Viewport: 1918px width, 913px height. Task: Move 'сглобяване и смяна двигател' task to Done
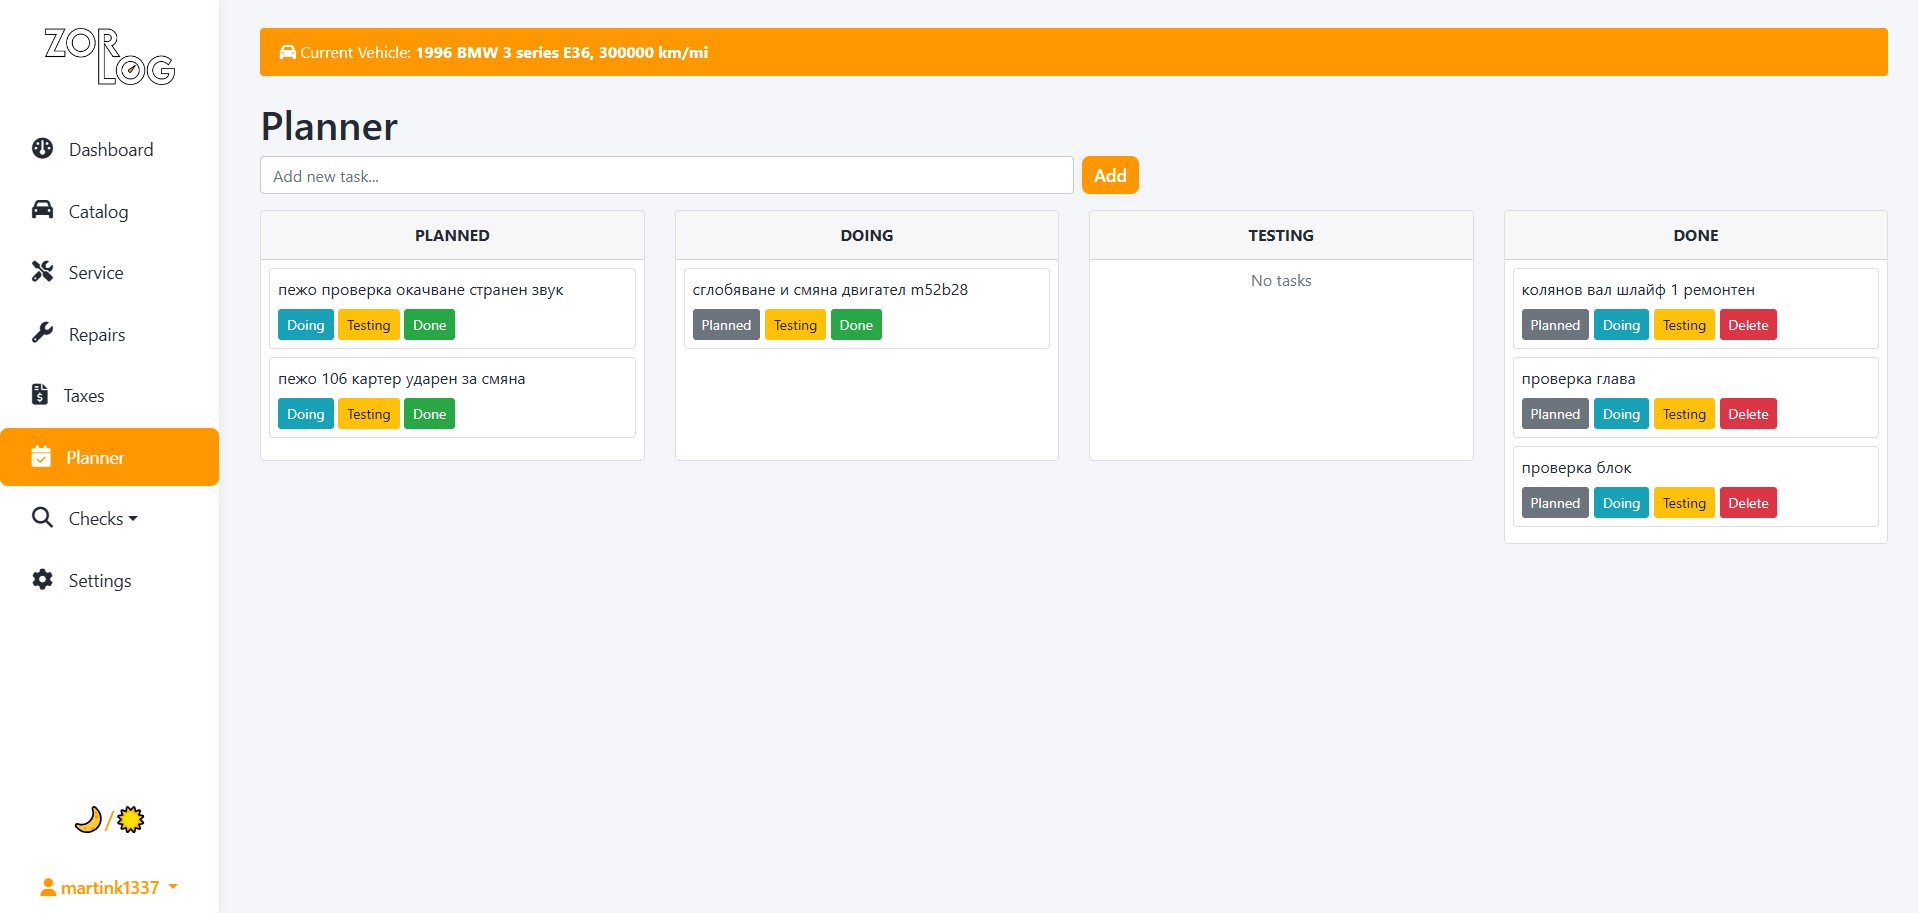(x=855, y=325)
